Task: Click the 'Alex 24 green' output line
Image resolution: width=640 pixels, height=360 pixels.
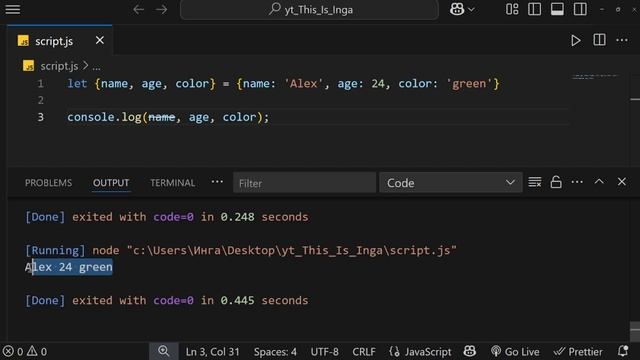Action: click(x=69, y=267)
